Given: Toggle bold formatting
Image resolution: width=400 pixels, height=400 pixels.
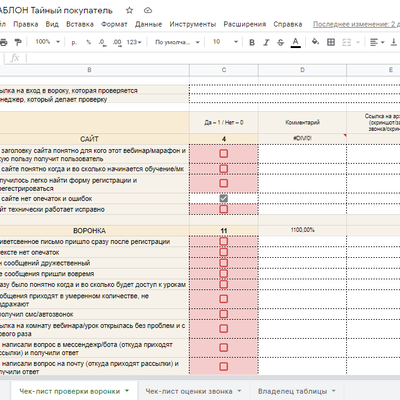Looking at the screenshot, I should [252, 42].
